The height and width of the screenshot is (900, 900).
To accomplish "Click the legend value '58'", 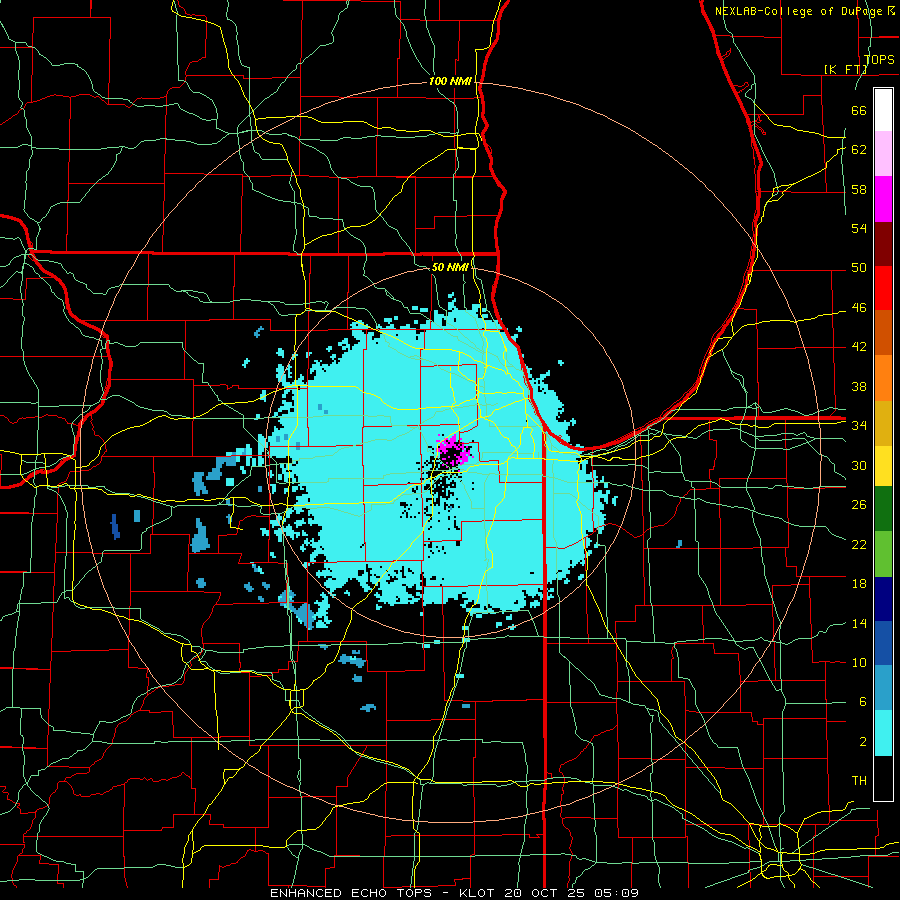I will (x=859, y=189).
